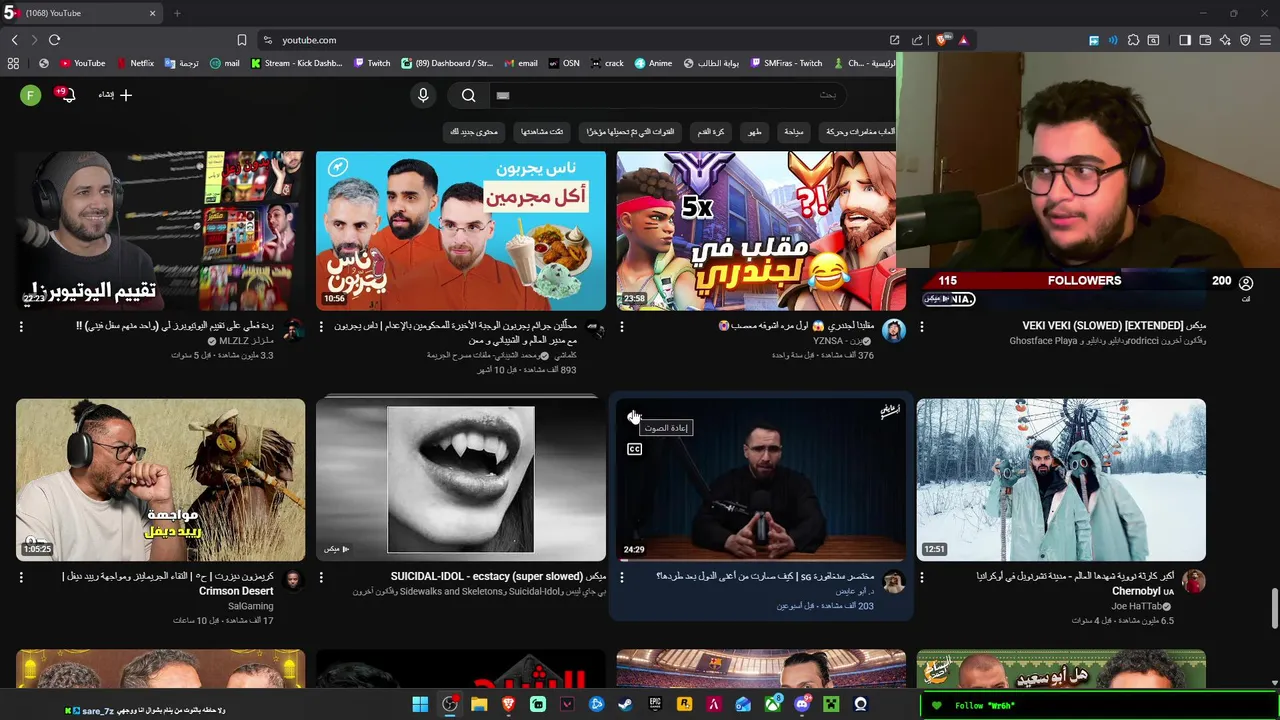1280x720 pixels.
Task: Select the ألعاب مغامرات وحركة chip
Action: (x=858, y=132)
